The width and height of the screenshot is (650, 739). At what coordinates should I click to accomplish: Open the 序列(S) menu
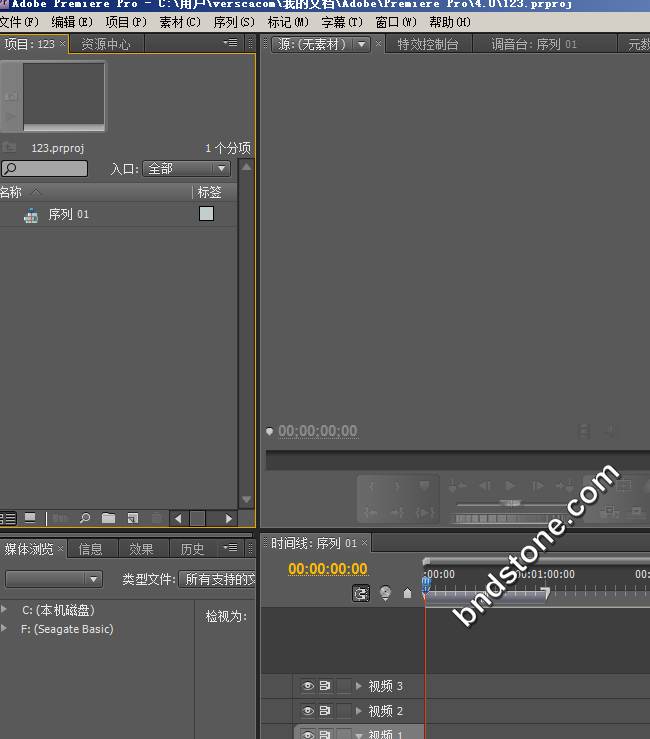[x=234, y=22]
